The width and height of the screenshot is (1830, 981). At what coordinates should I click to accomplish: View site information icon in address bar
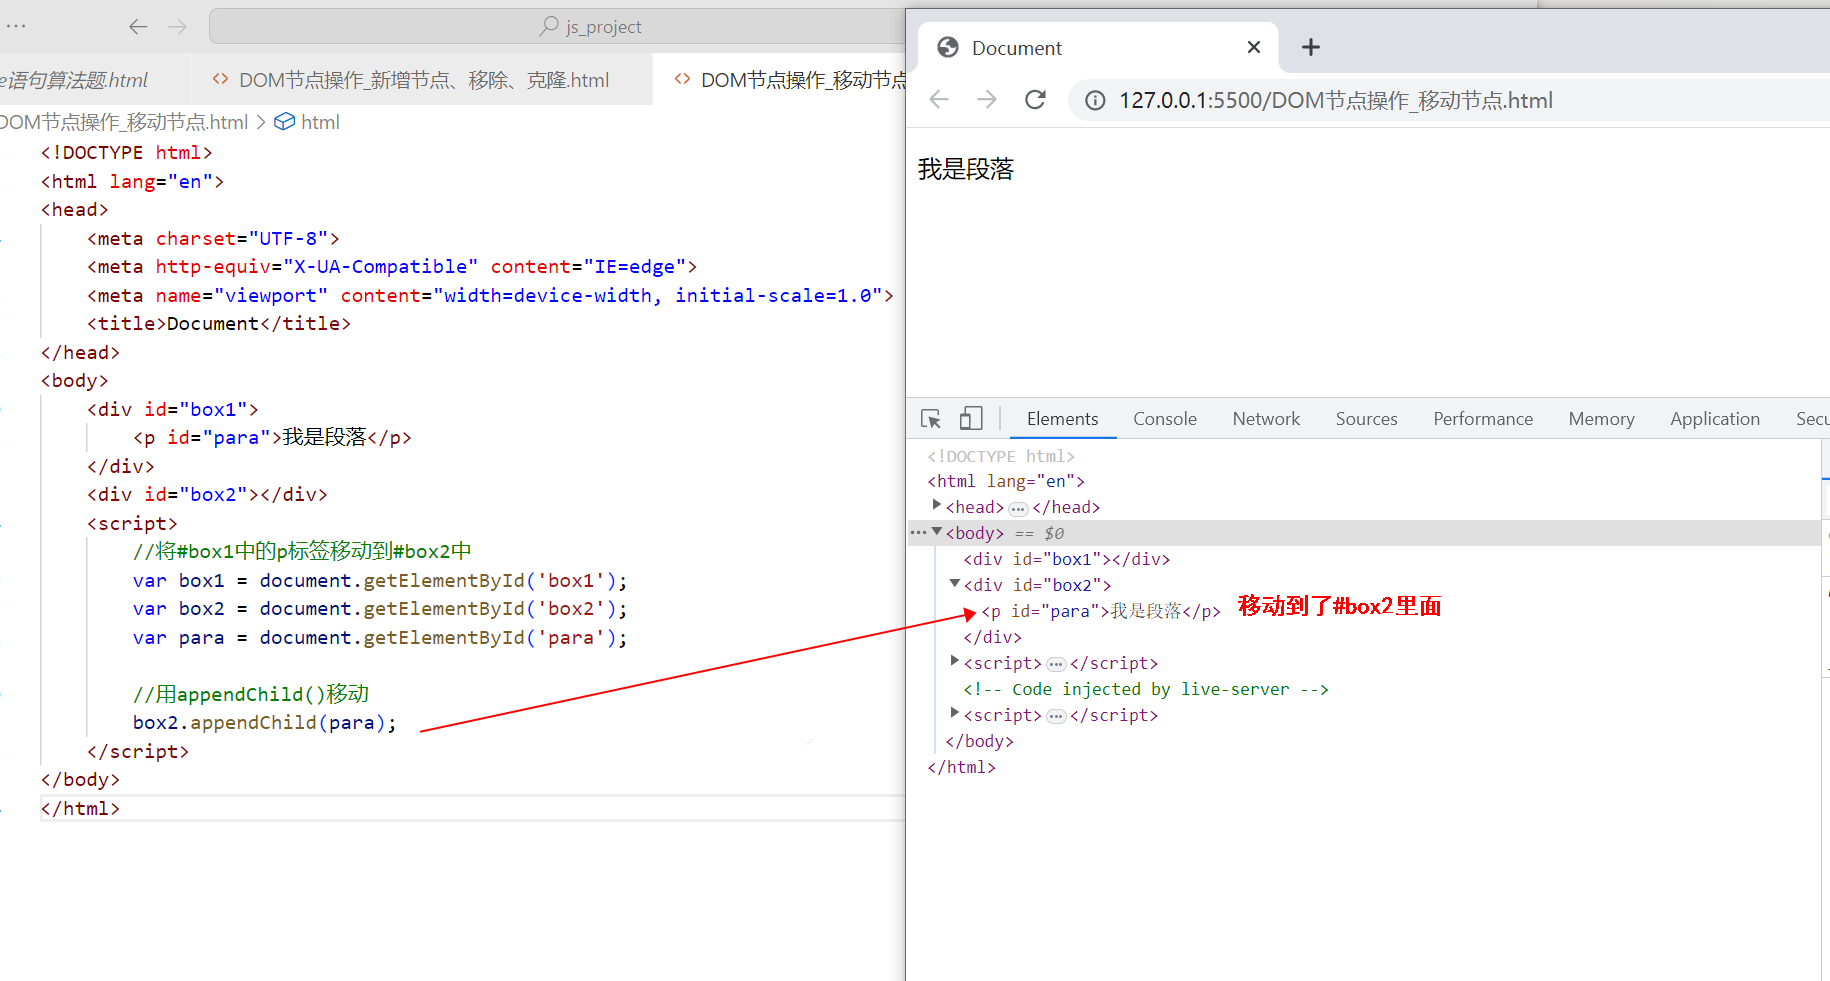1096,101
